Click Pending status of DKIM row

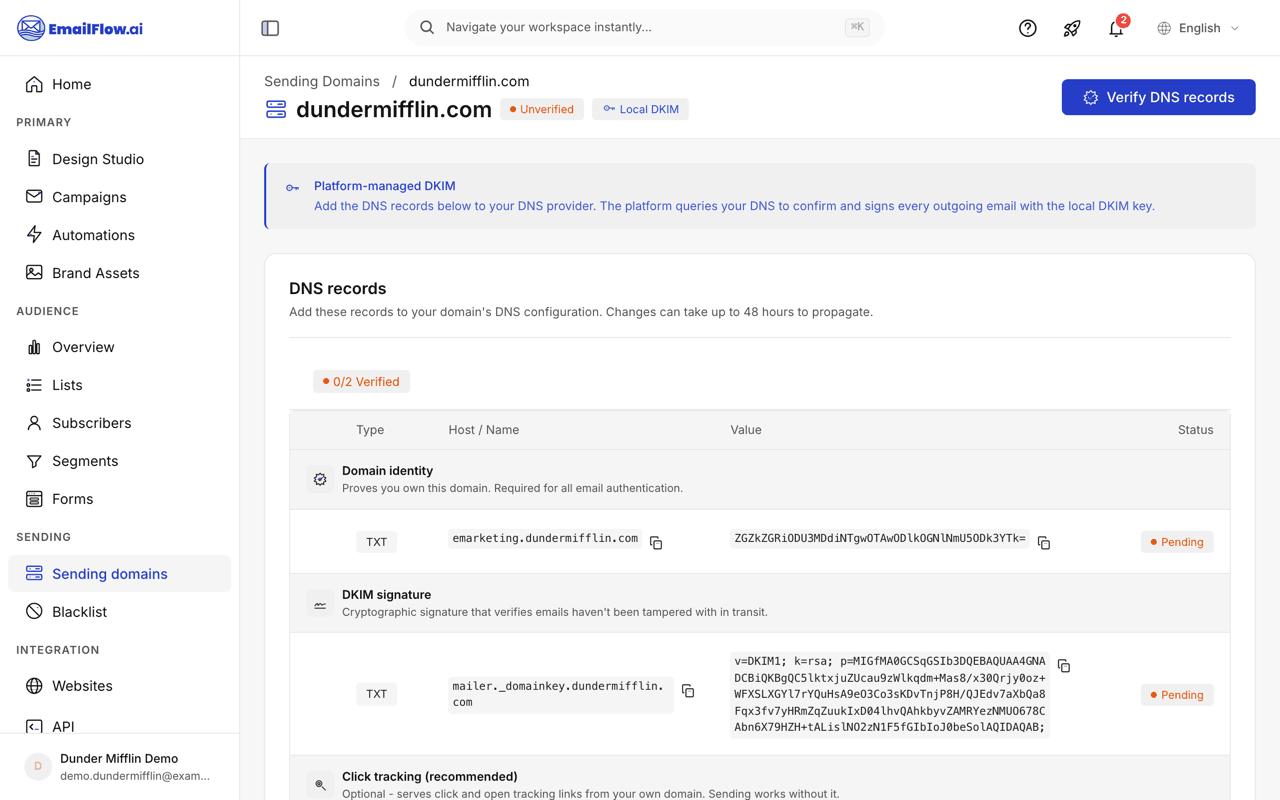[1177, 694]
